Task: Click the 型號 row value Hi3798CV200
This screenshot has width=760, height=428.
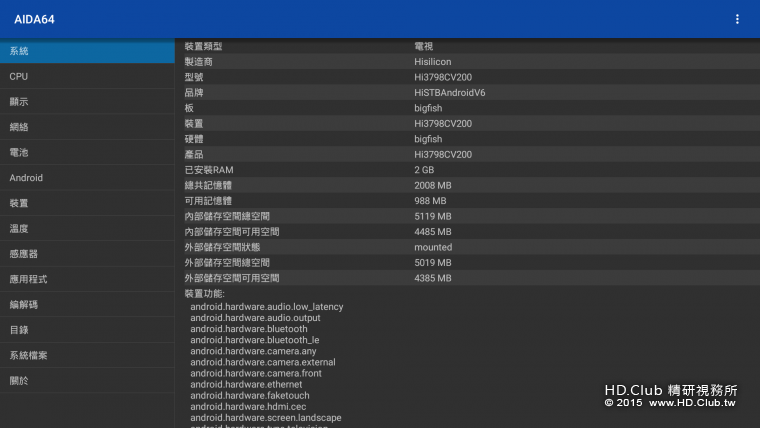Action: point(443,77)
